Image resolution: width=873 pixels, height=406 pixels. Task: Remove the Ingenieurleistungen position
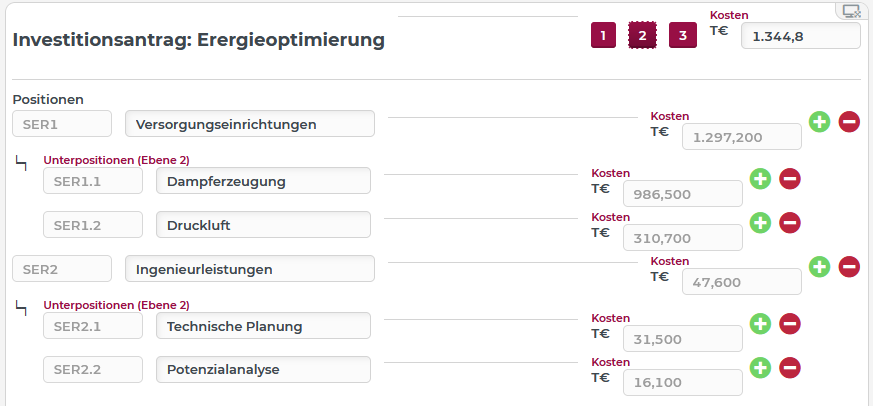(x=849, y=267)
